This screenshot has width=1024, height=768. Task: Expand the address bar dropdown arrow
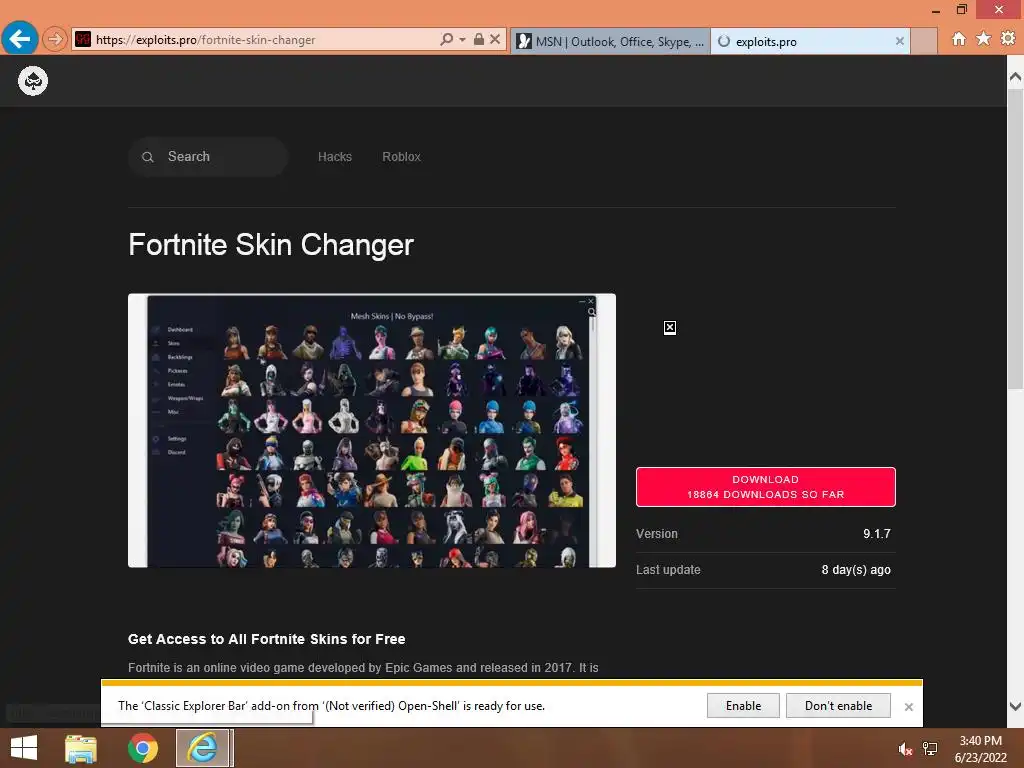[462, 40]
